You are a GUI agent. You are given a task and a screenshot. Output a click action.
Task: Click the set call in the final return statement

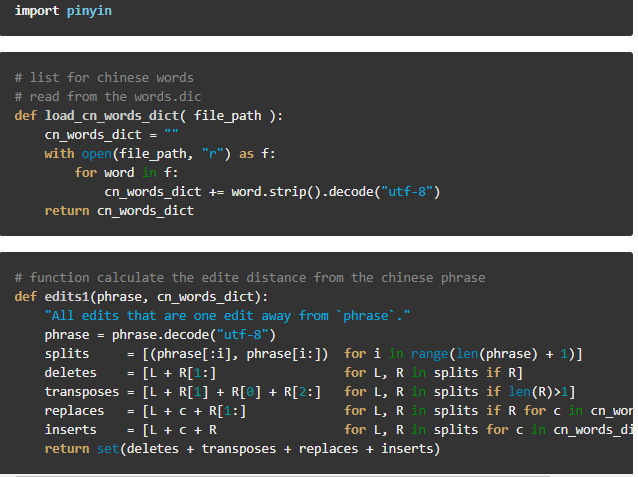point(108,449)
